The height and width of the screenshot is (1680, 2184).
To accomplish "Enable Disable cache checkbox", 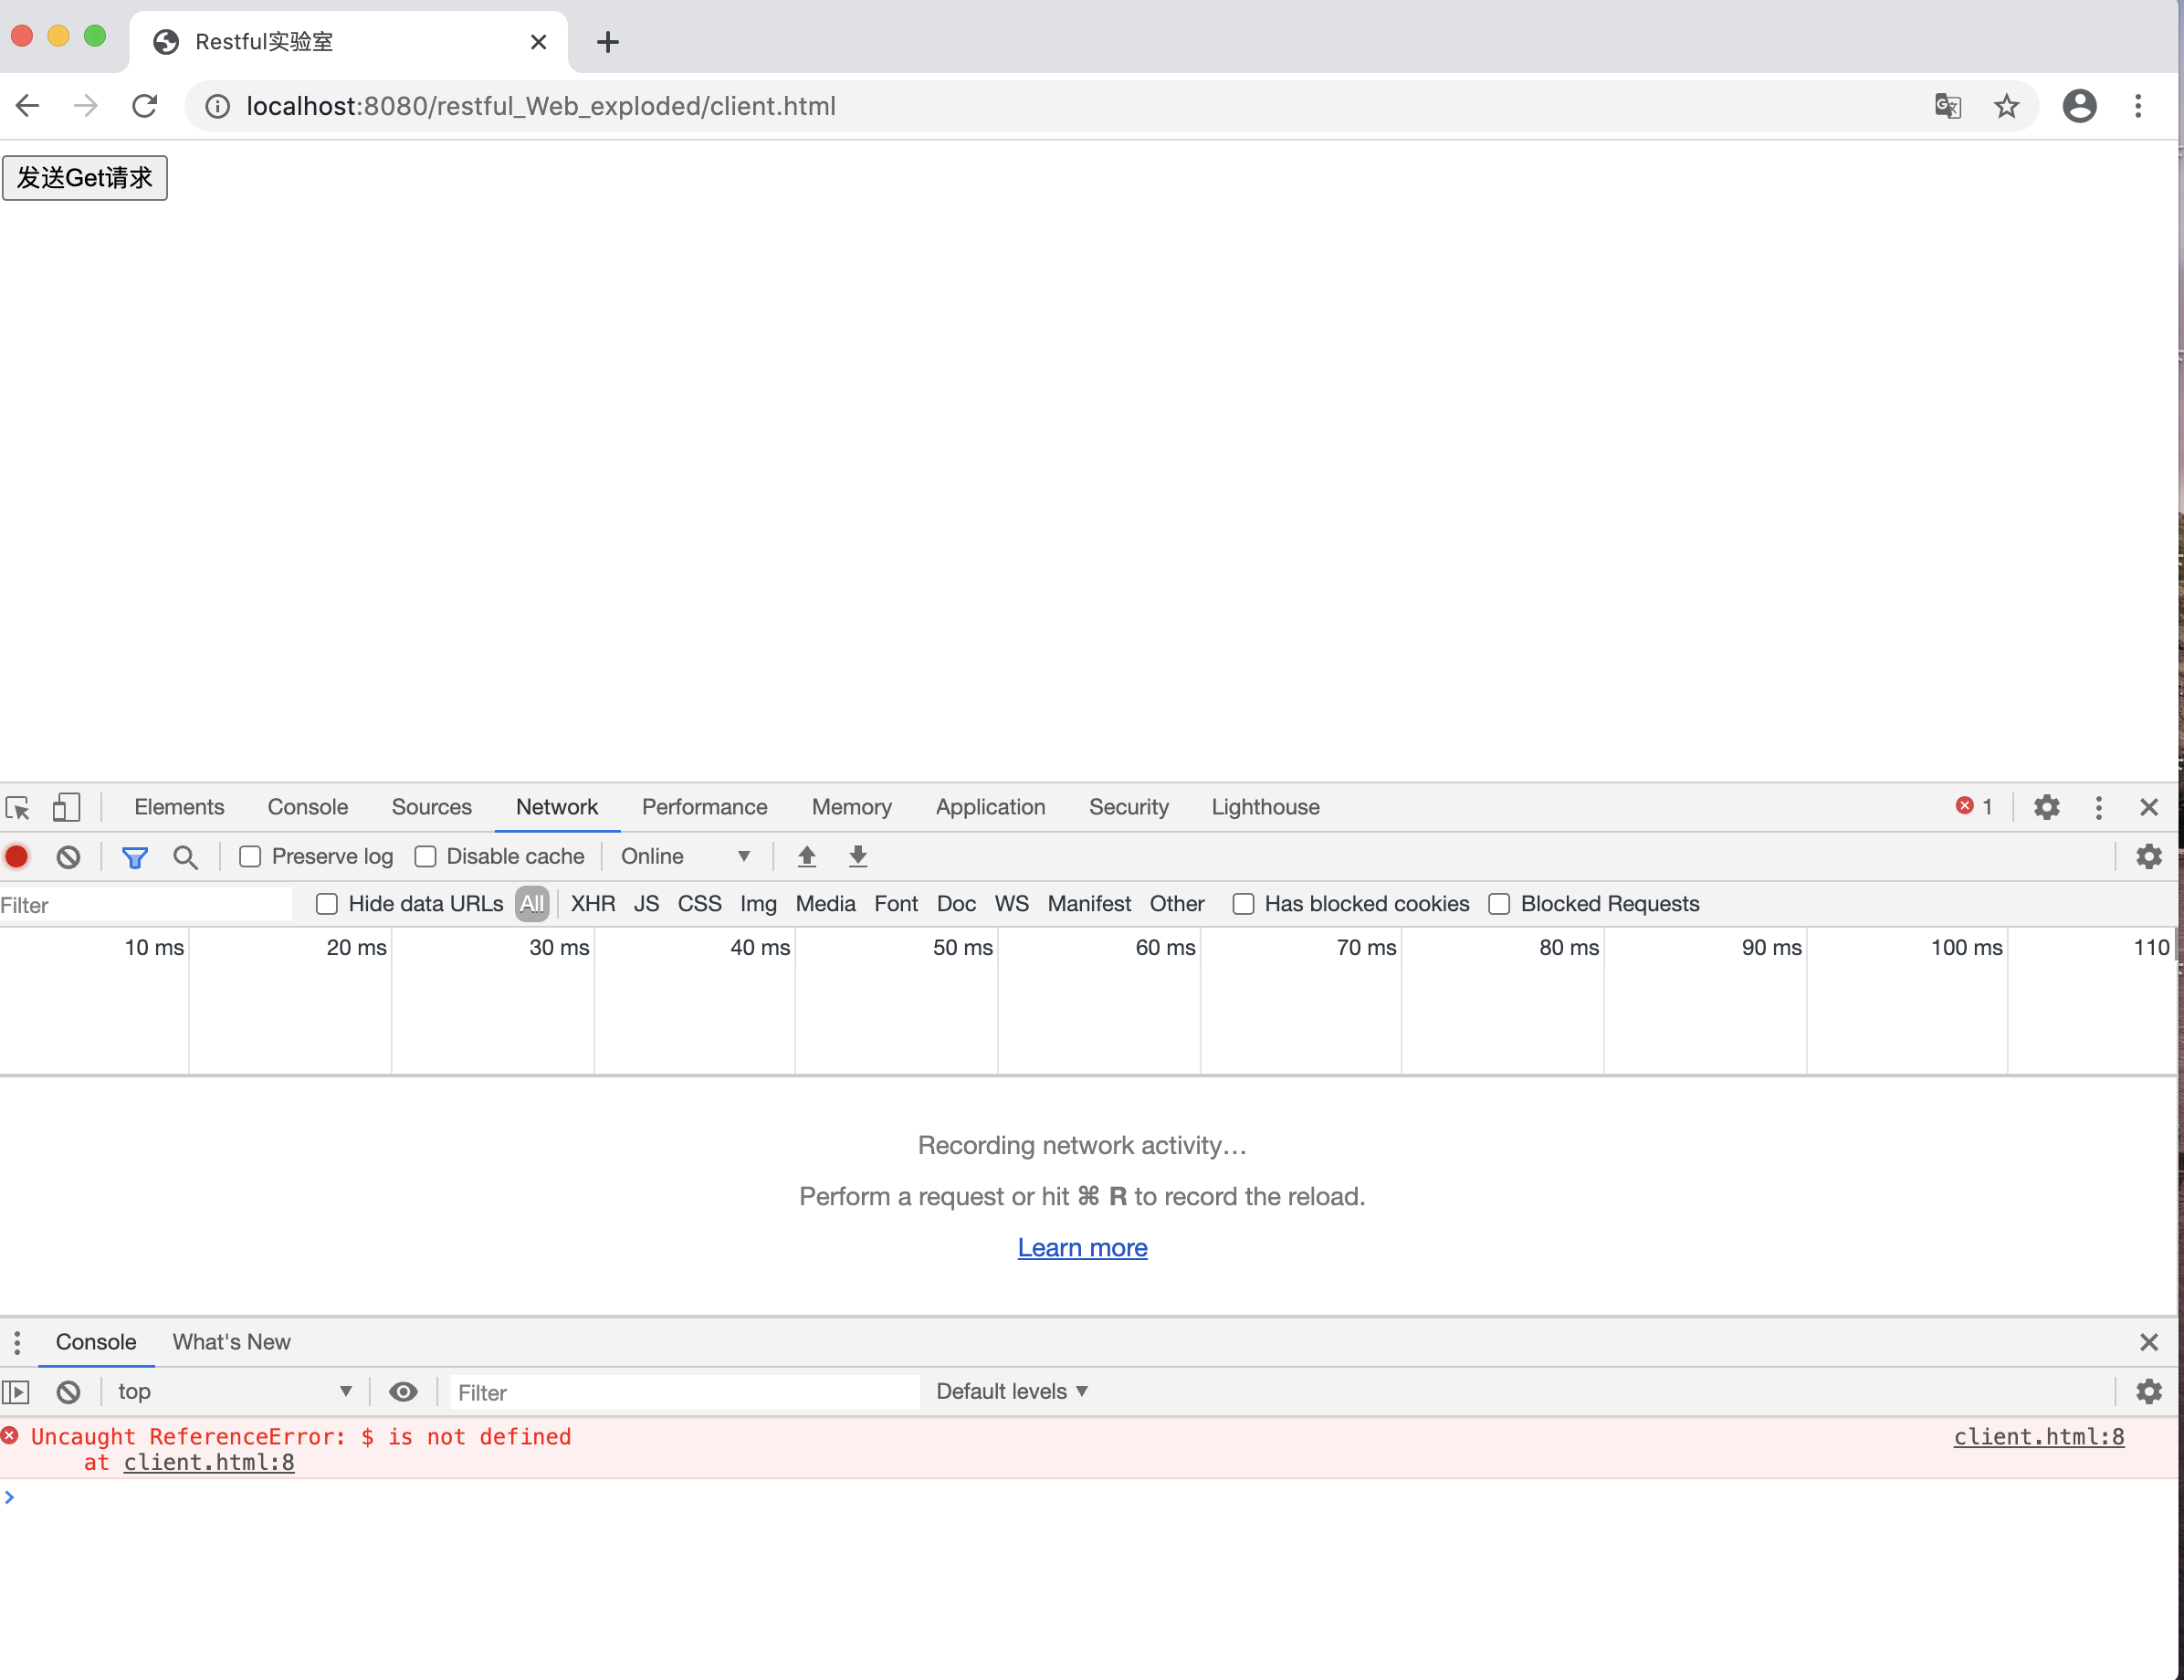I will click(x=425, y=857).
